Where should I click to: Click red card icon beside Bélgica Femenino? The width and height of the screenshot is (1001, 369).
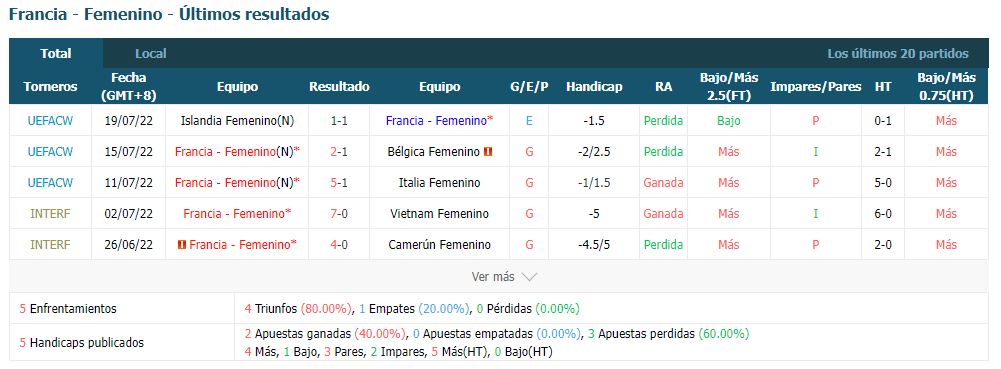(488, 152)
